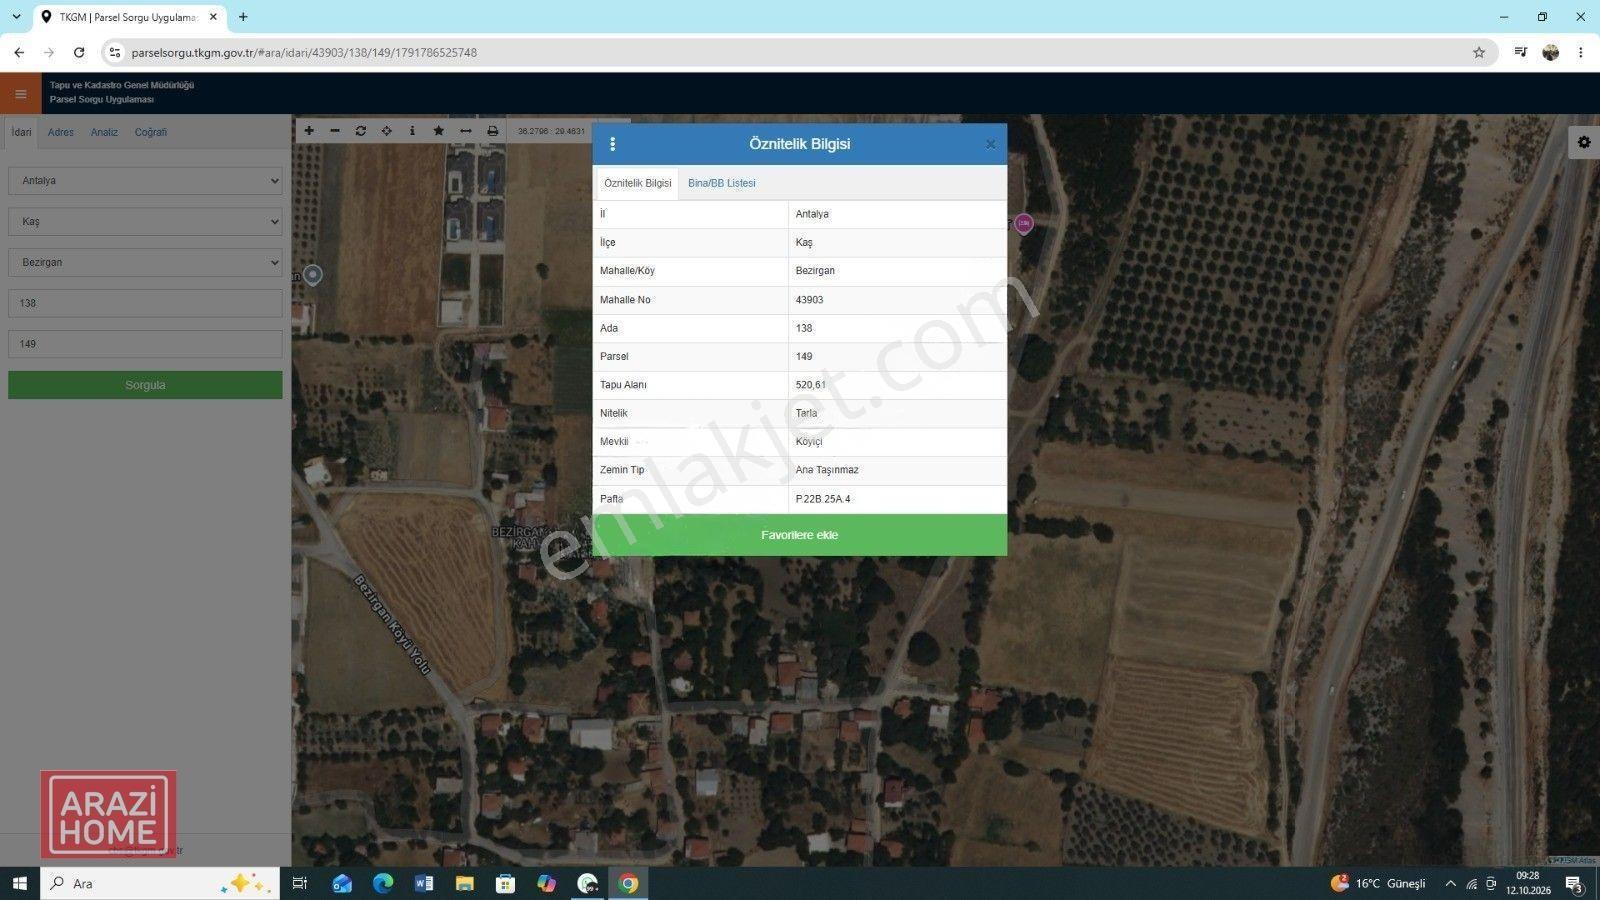The image size is (1600, 900).
Task: Bookmark this page with the star icon
Action: pyautogui.click(x=1479, y=52)
